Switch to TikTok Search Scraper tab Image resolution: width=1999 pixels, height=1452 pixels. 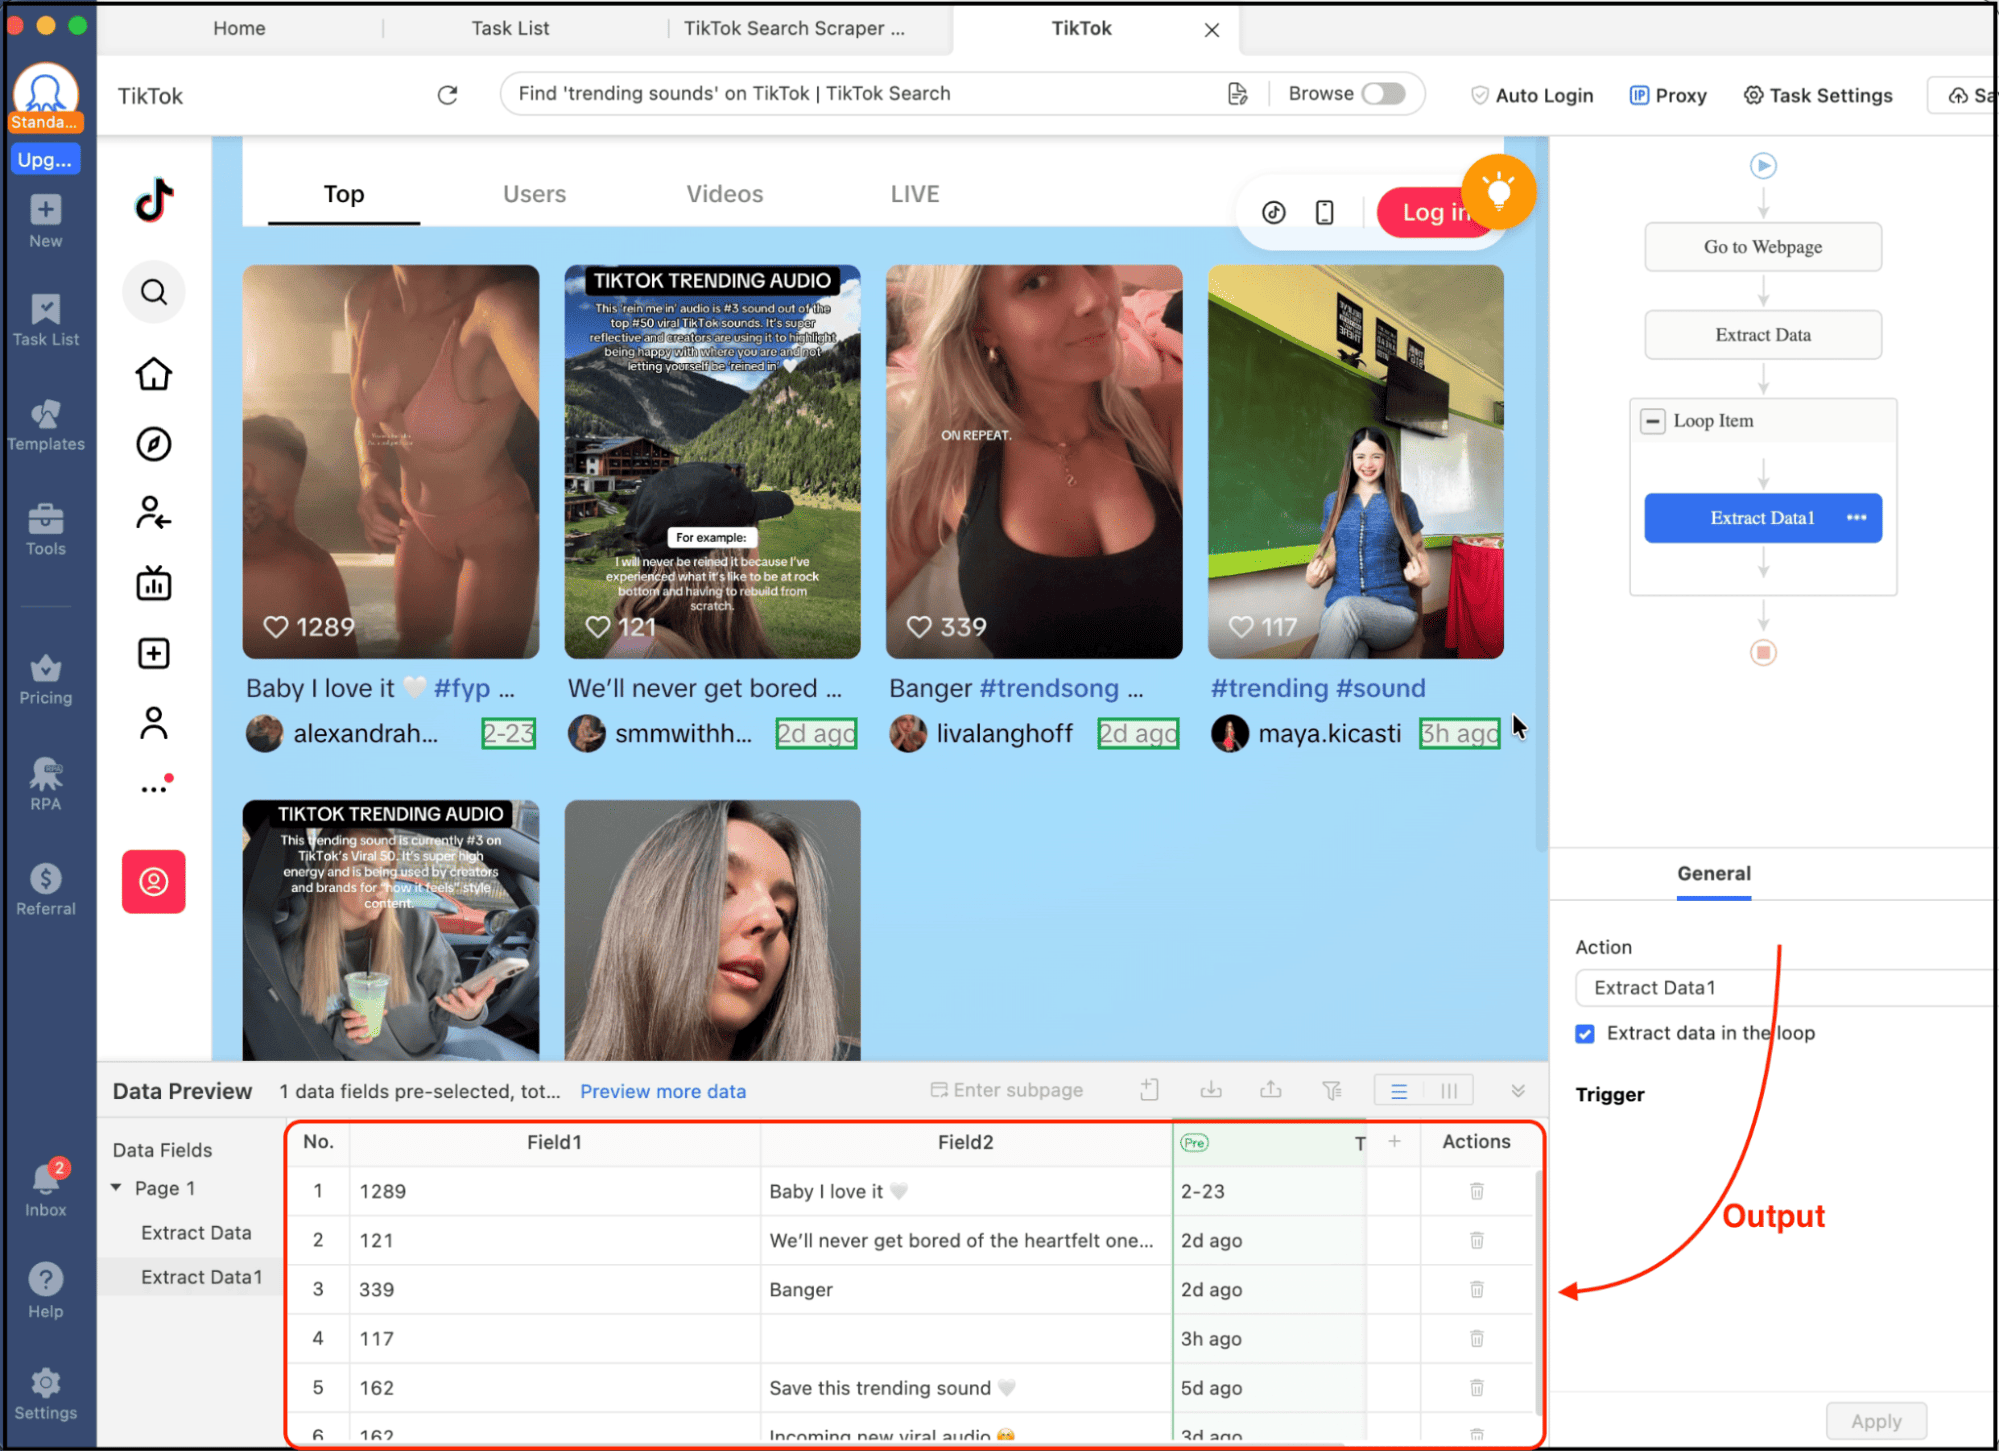point(794,28)
